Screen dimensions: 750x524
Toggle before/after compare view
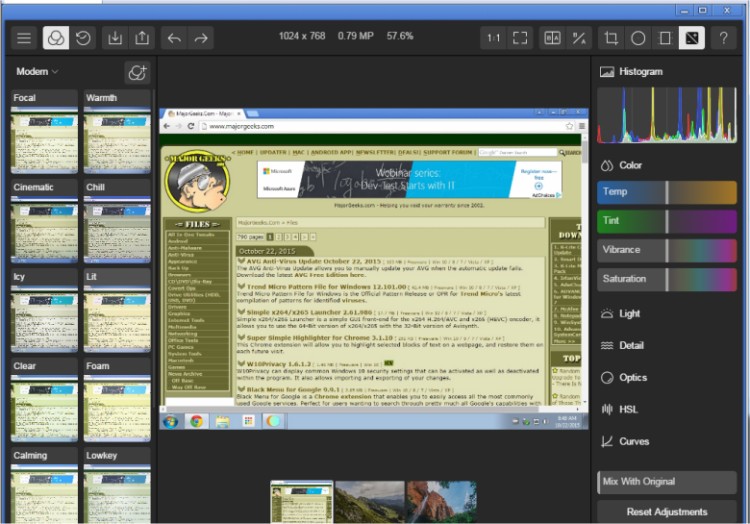552,38
